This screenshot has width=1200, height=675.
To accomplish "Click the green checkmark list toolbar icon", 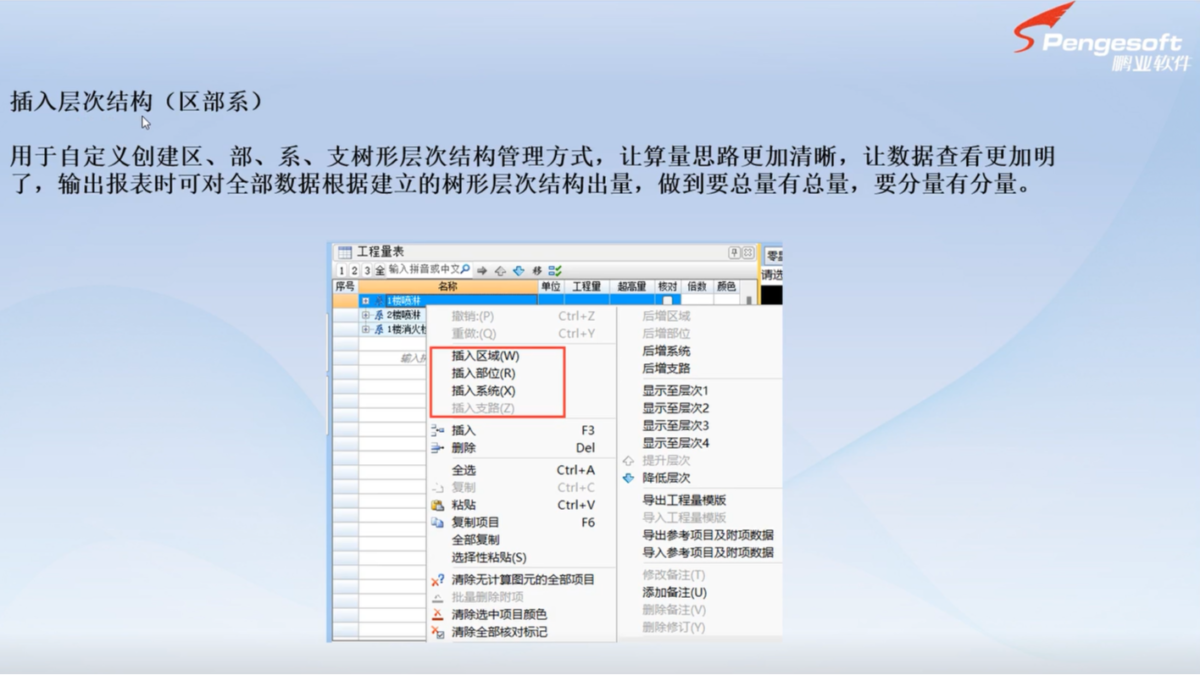I will click(x=555, y=271).
